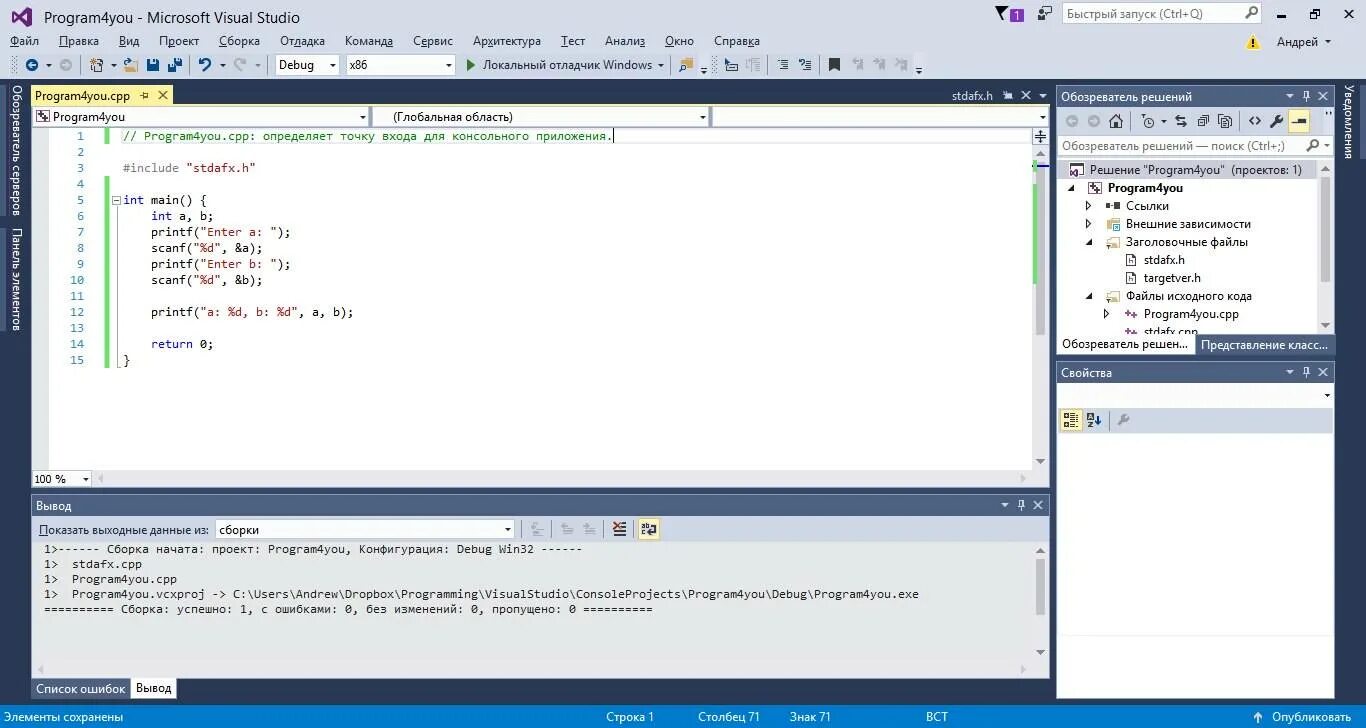
Task: Open the global scope dropdown
Action: point(541,117)
